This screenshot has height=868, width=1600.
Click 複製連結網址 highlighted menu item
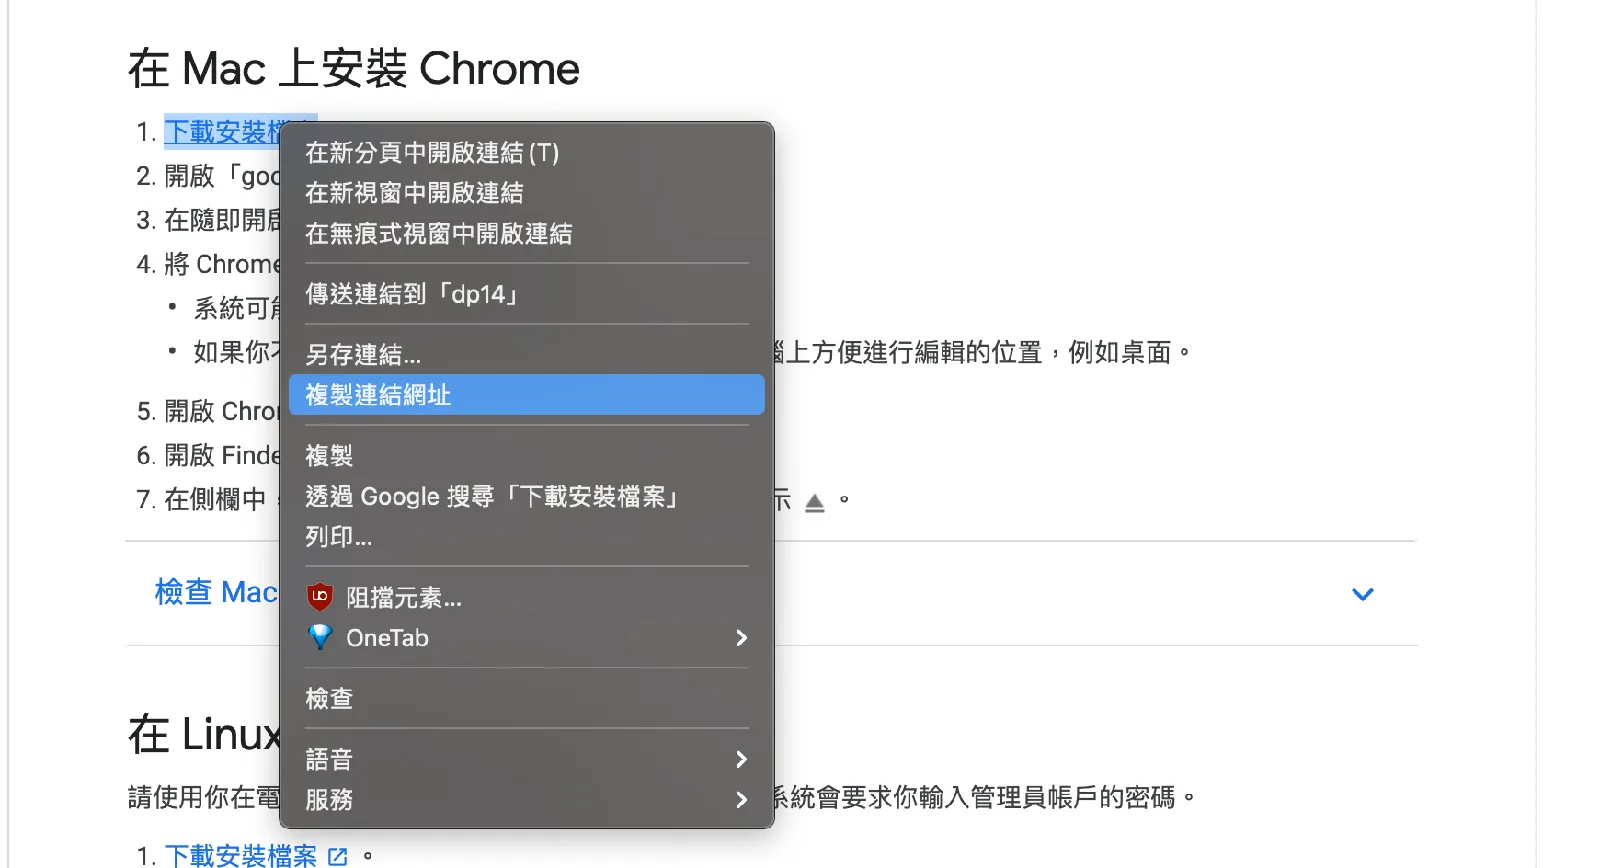click(x=378, y=395)
